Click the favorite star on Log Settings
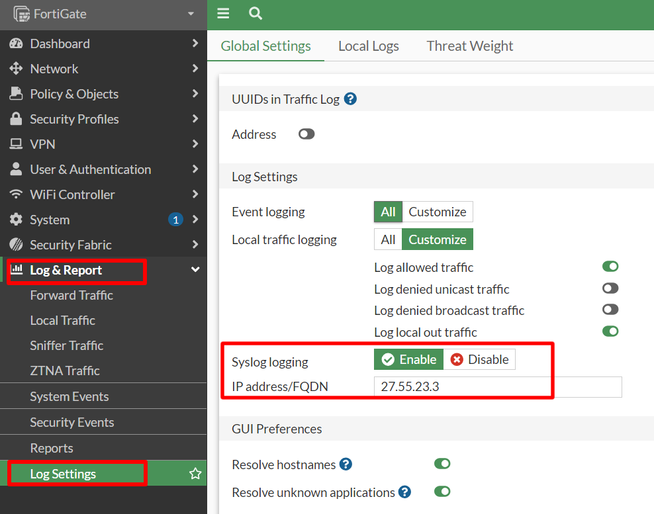This screenshot has width=654, height=514. (195, 474)
